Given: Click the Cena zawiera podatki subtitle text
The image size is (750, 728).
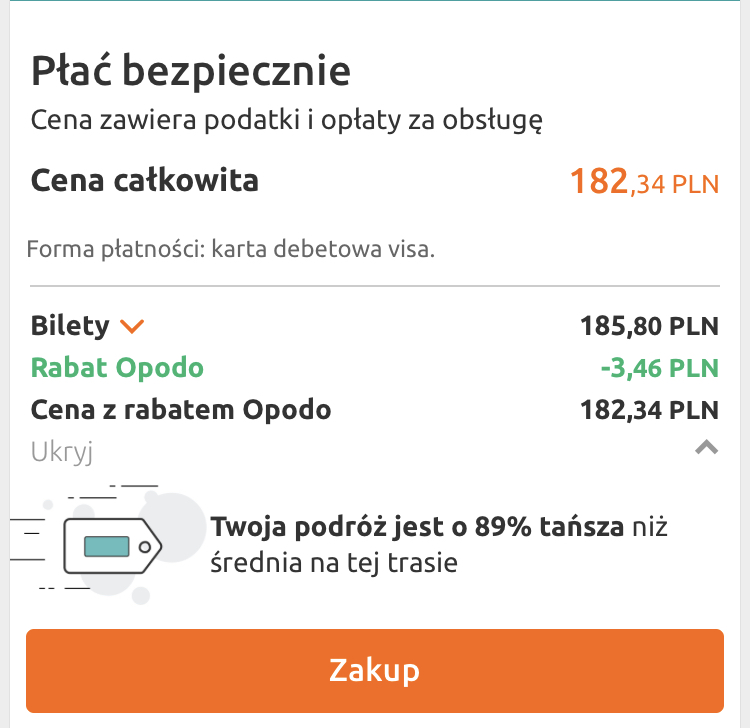Looking at the screenshot, I should [287, 120].
